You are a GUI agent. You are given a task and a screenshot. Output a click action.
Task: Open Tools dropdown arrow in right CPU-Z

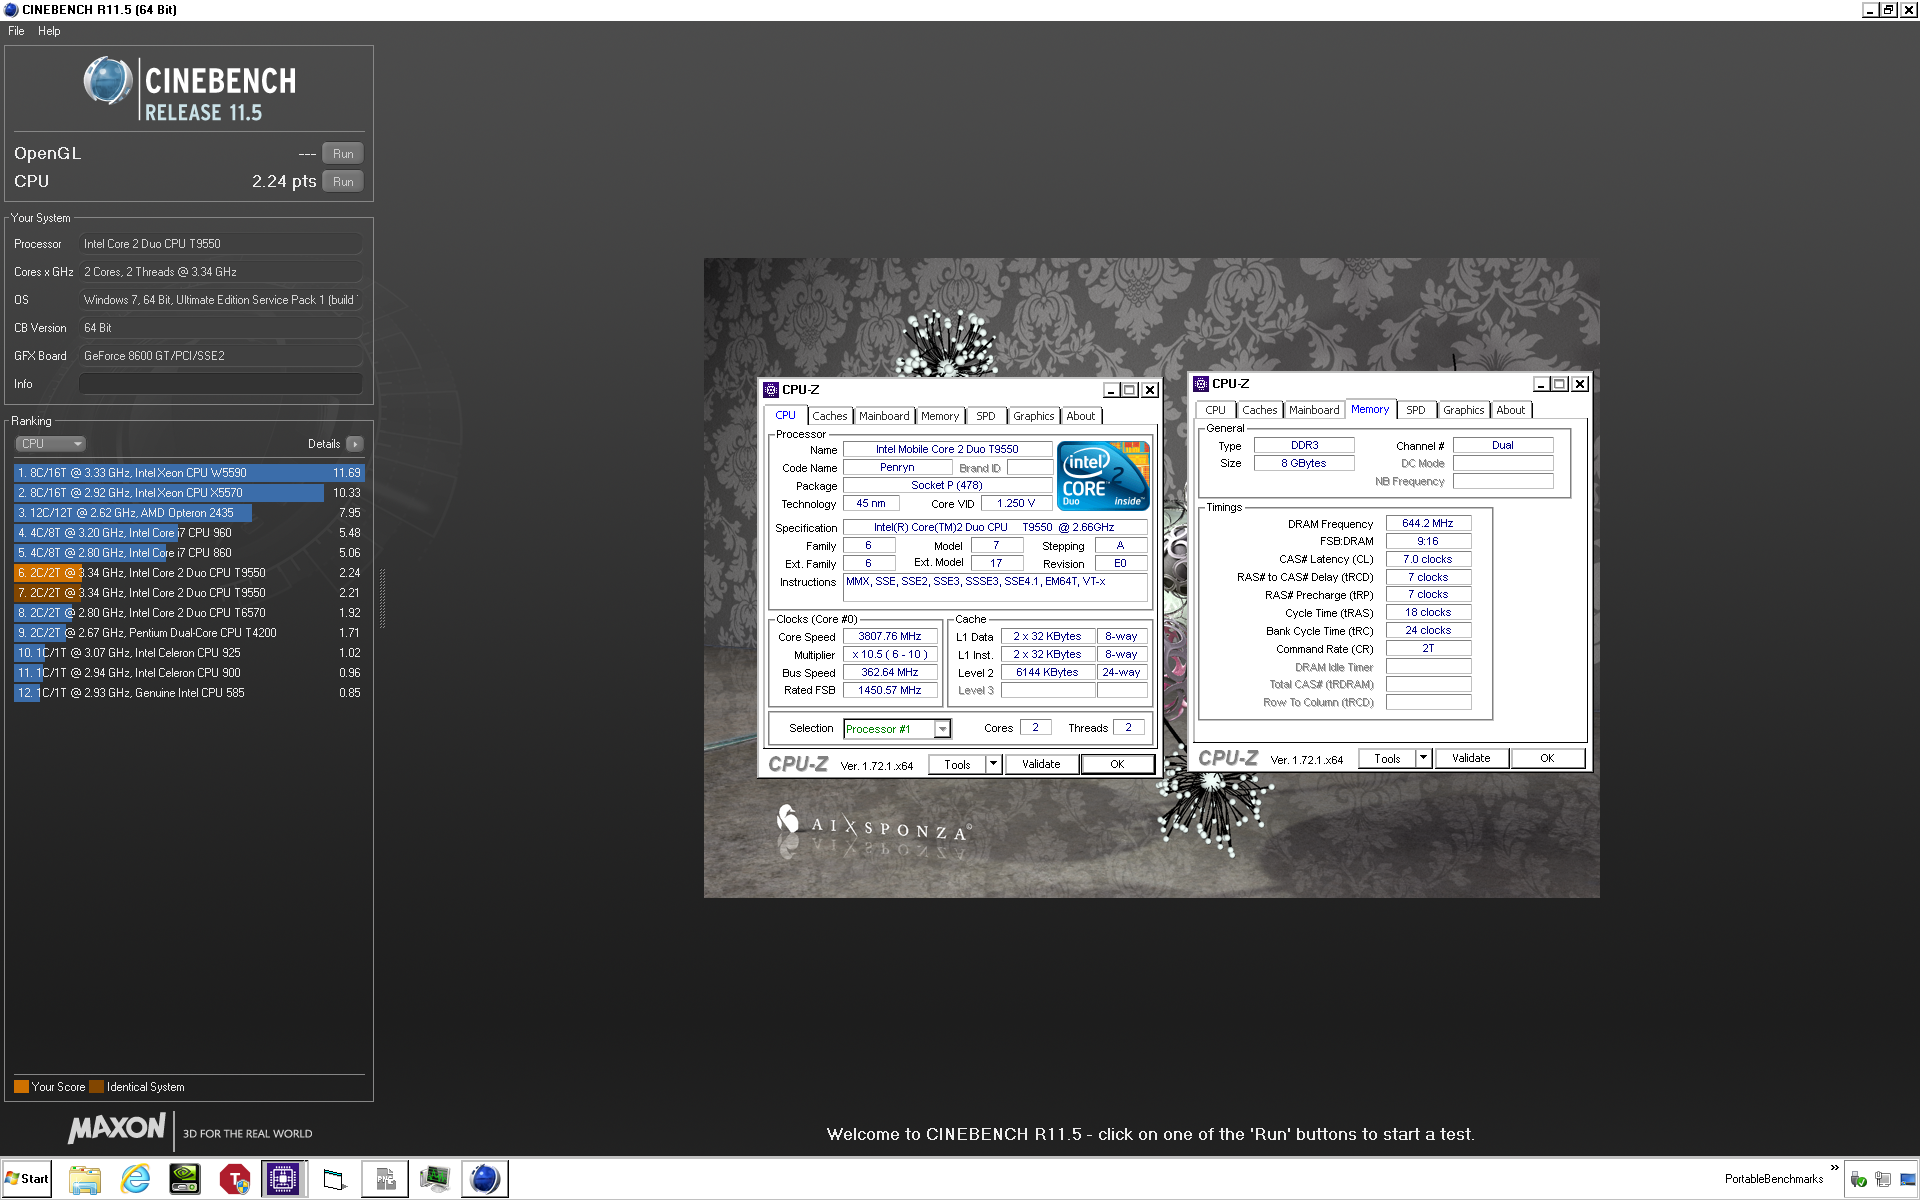(x=1423, y=758)
